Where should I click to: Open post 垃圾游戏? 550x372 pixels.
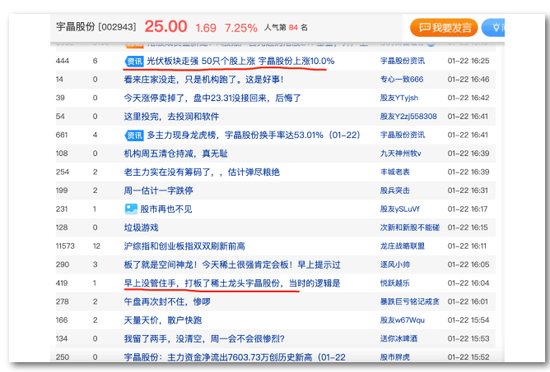tap(141, 228)
